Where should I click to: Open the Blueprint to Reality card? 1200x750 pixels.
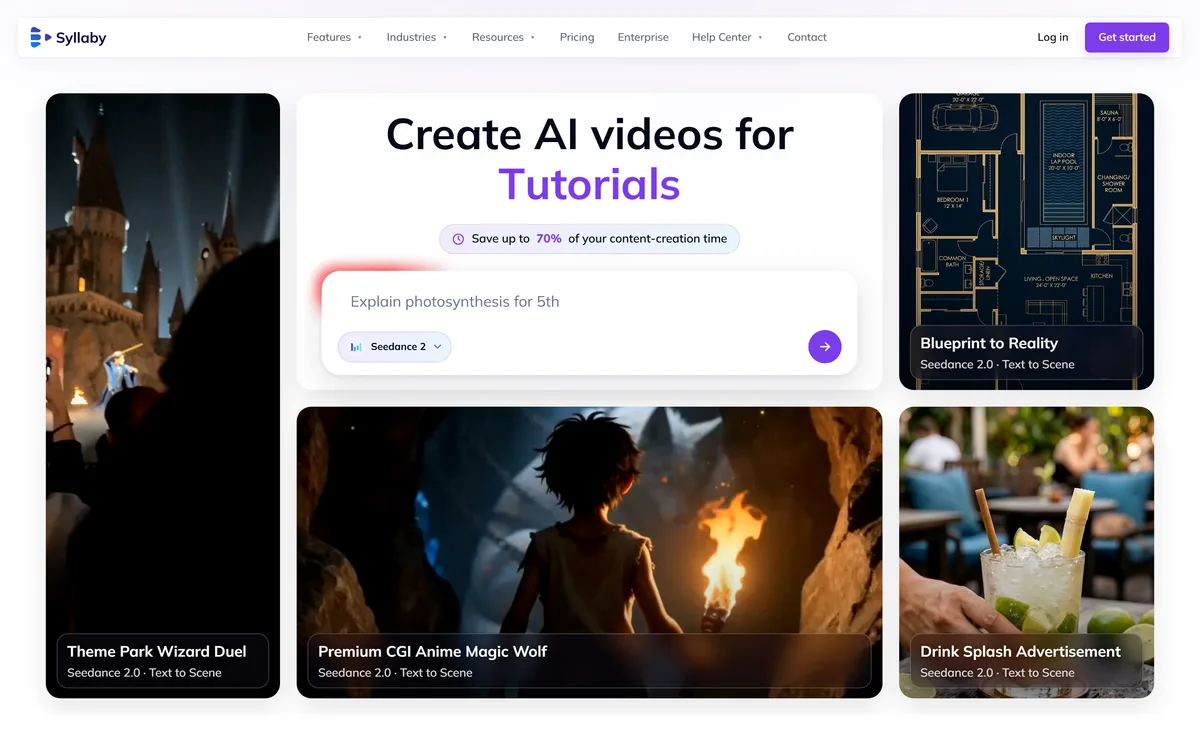(x=1026, y=241)
